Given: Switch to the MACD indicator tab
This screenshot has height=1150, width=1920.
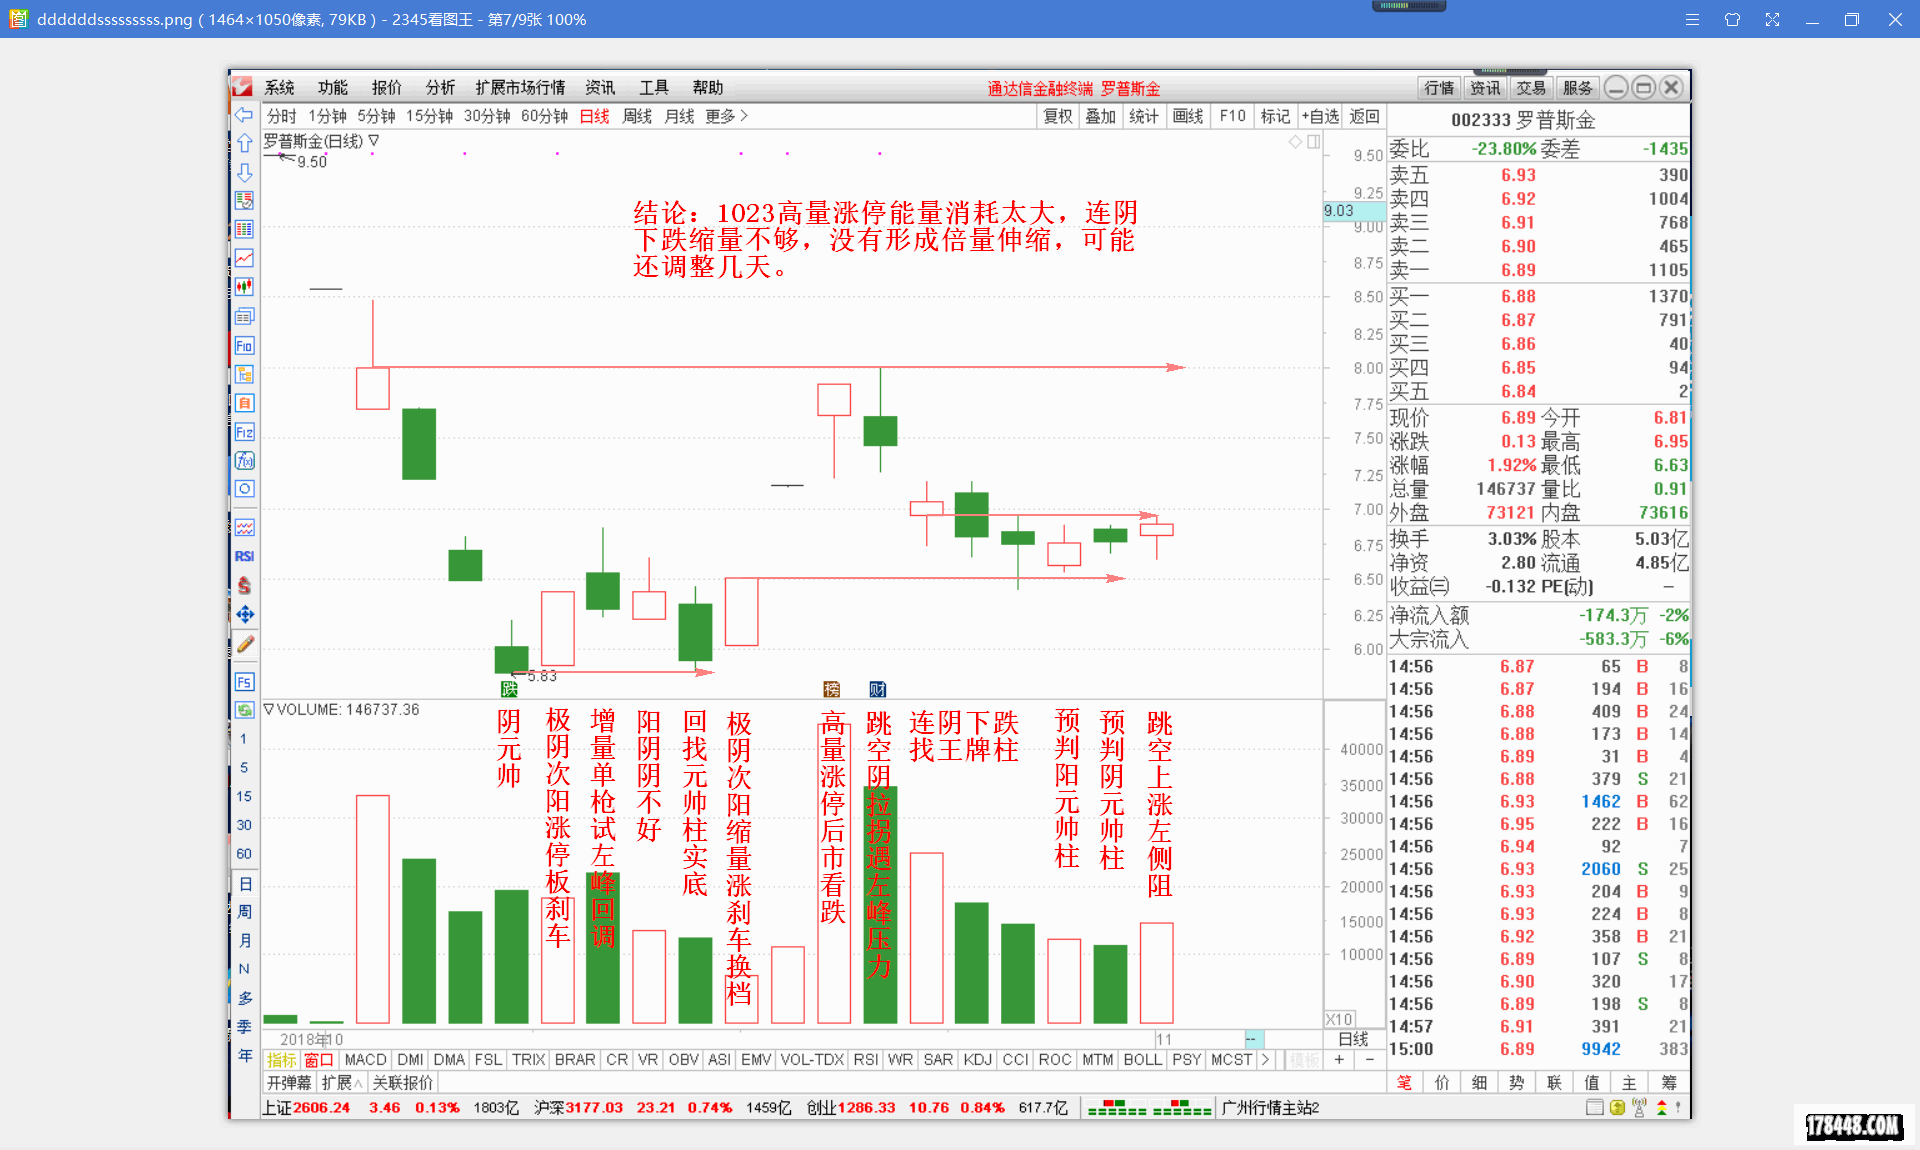Looking at the screenshot, I should (x=365, y=1060).
